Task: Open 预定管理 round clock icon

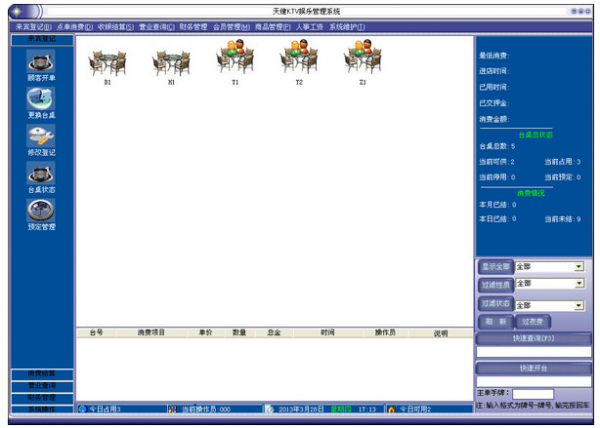Action: [x=41, y=210]
